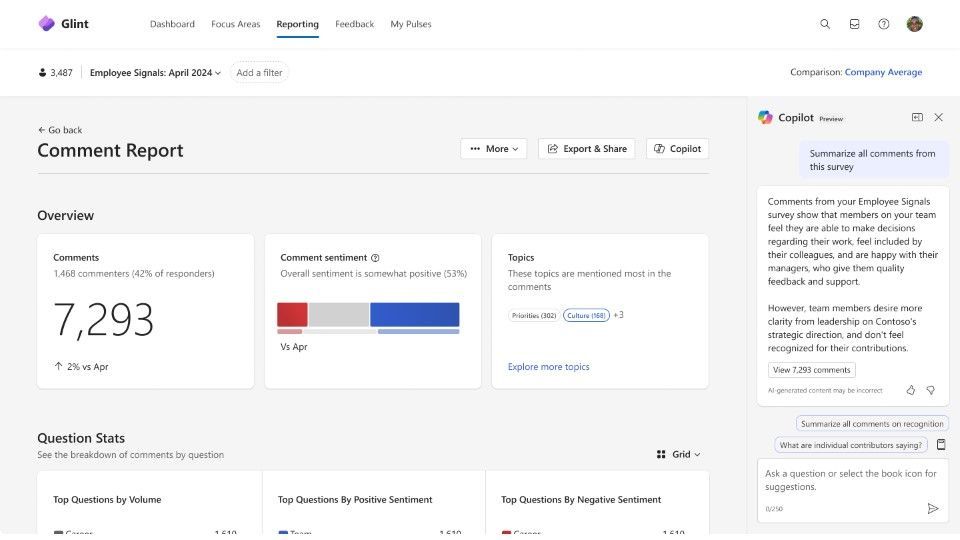
Task: Follow the Explore more topics link
Action: [x=548, y=367]
